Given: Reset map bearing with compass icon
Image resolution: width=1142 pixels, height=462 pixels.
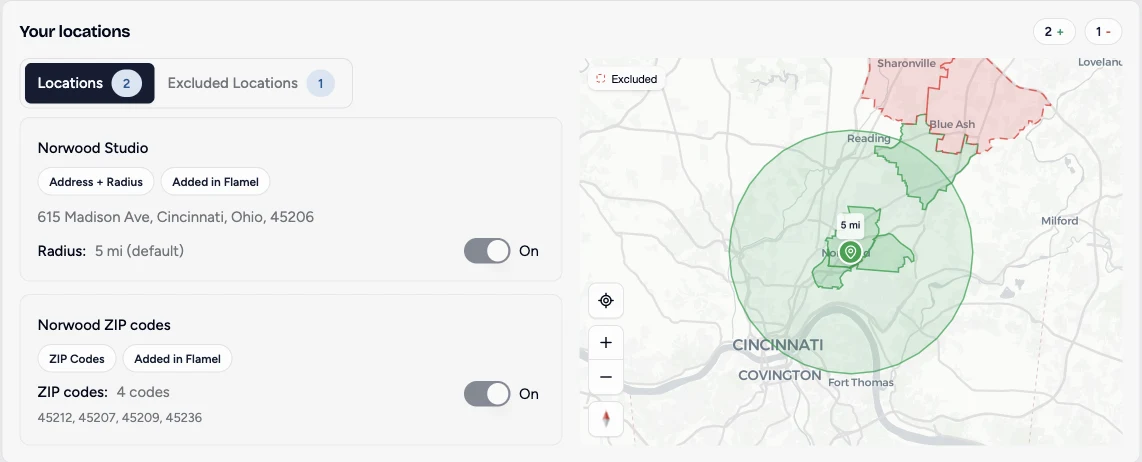Looking at the screenshot, I should pos(606,419).
